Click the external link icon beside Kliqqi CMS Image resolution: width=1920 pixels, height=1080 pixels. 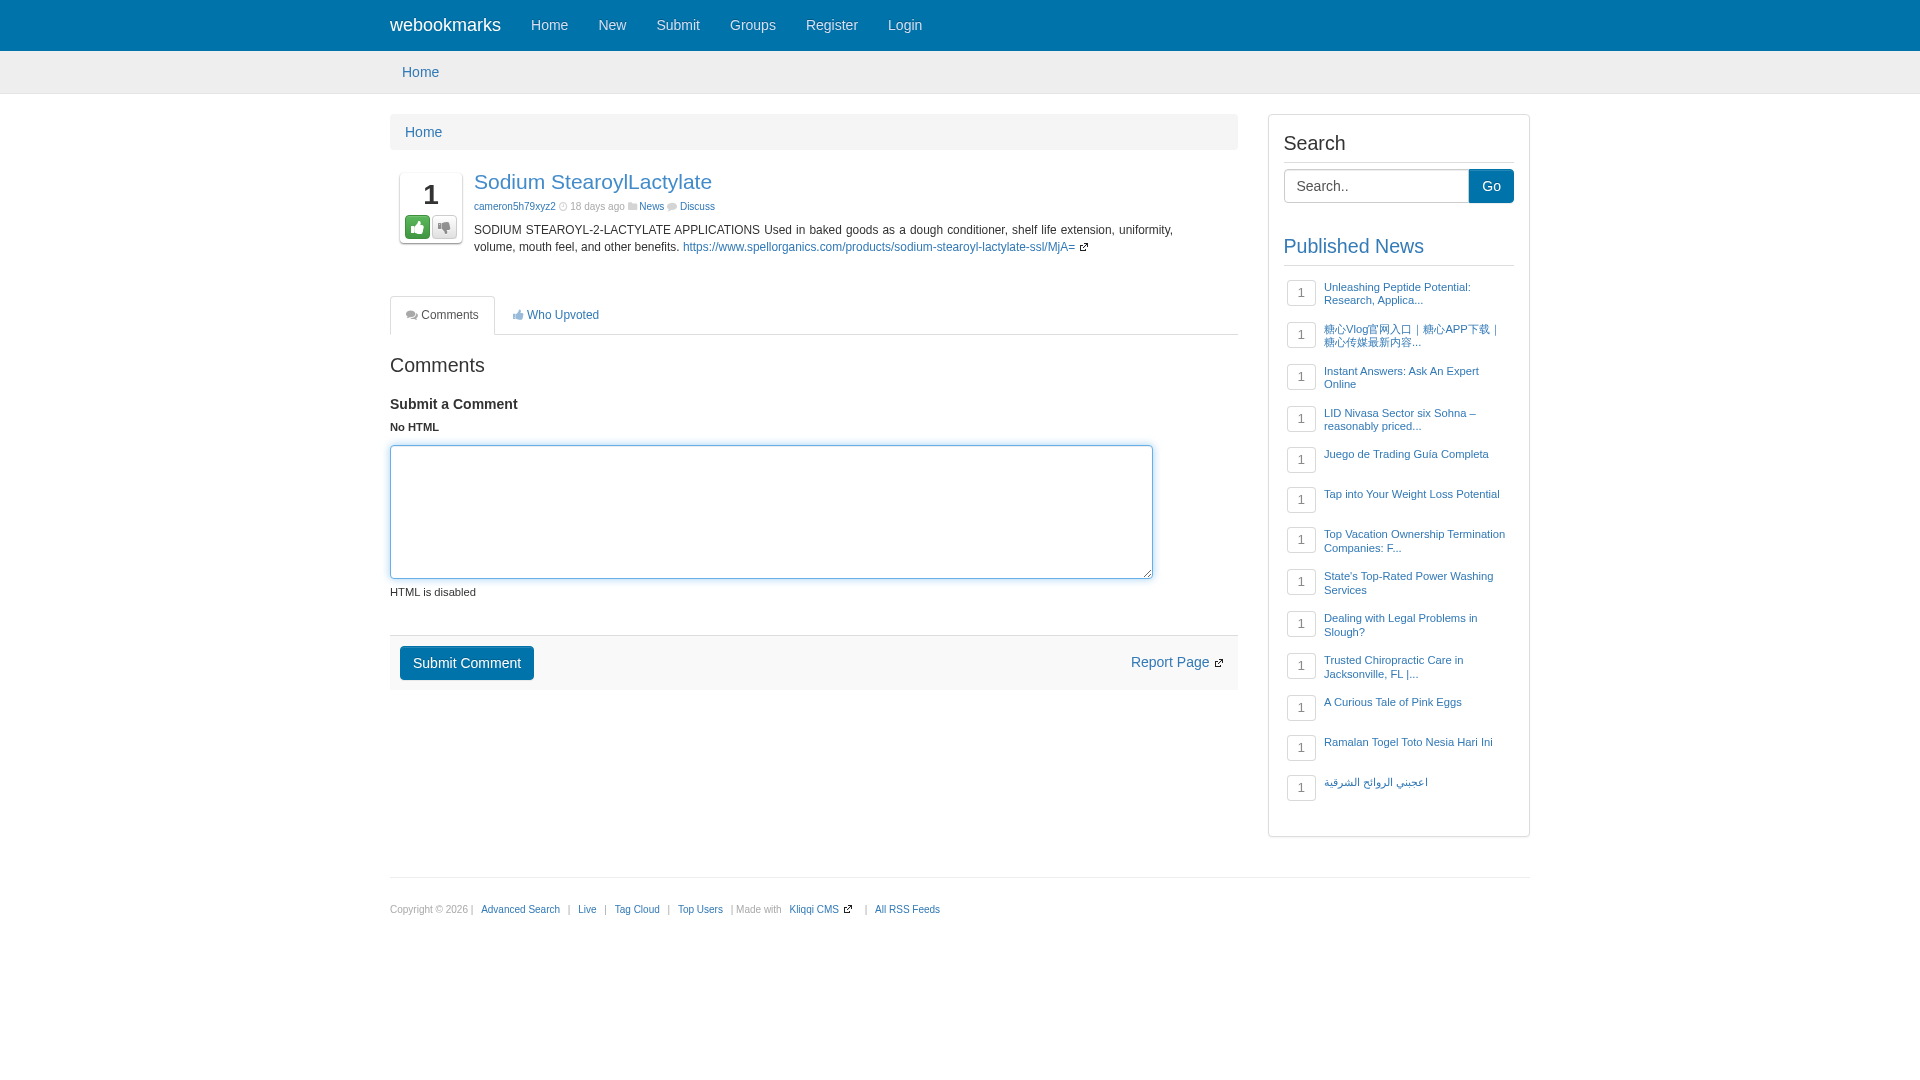point(848,909)
